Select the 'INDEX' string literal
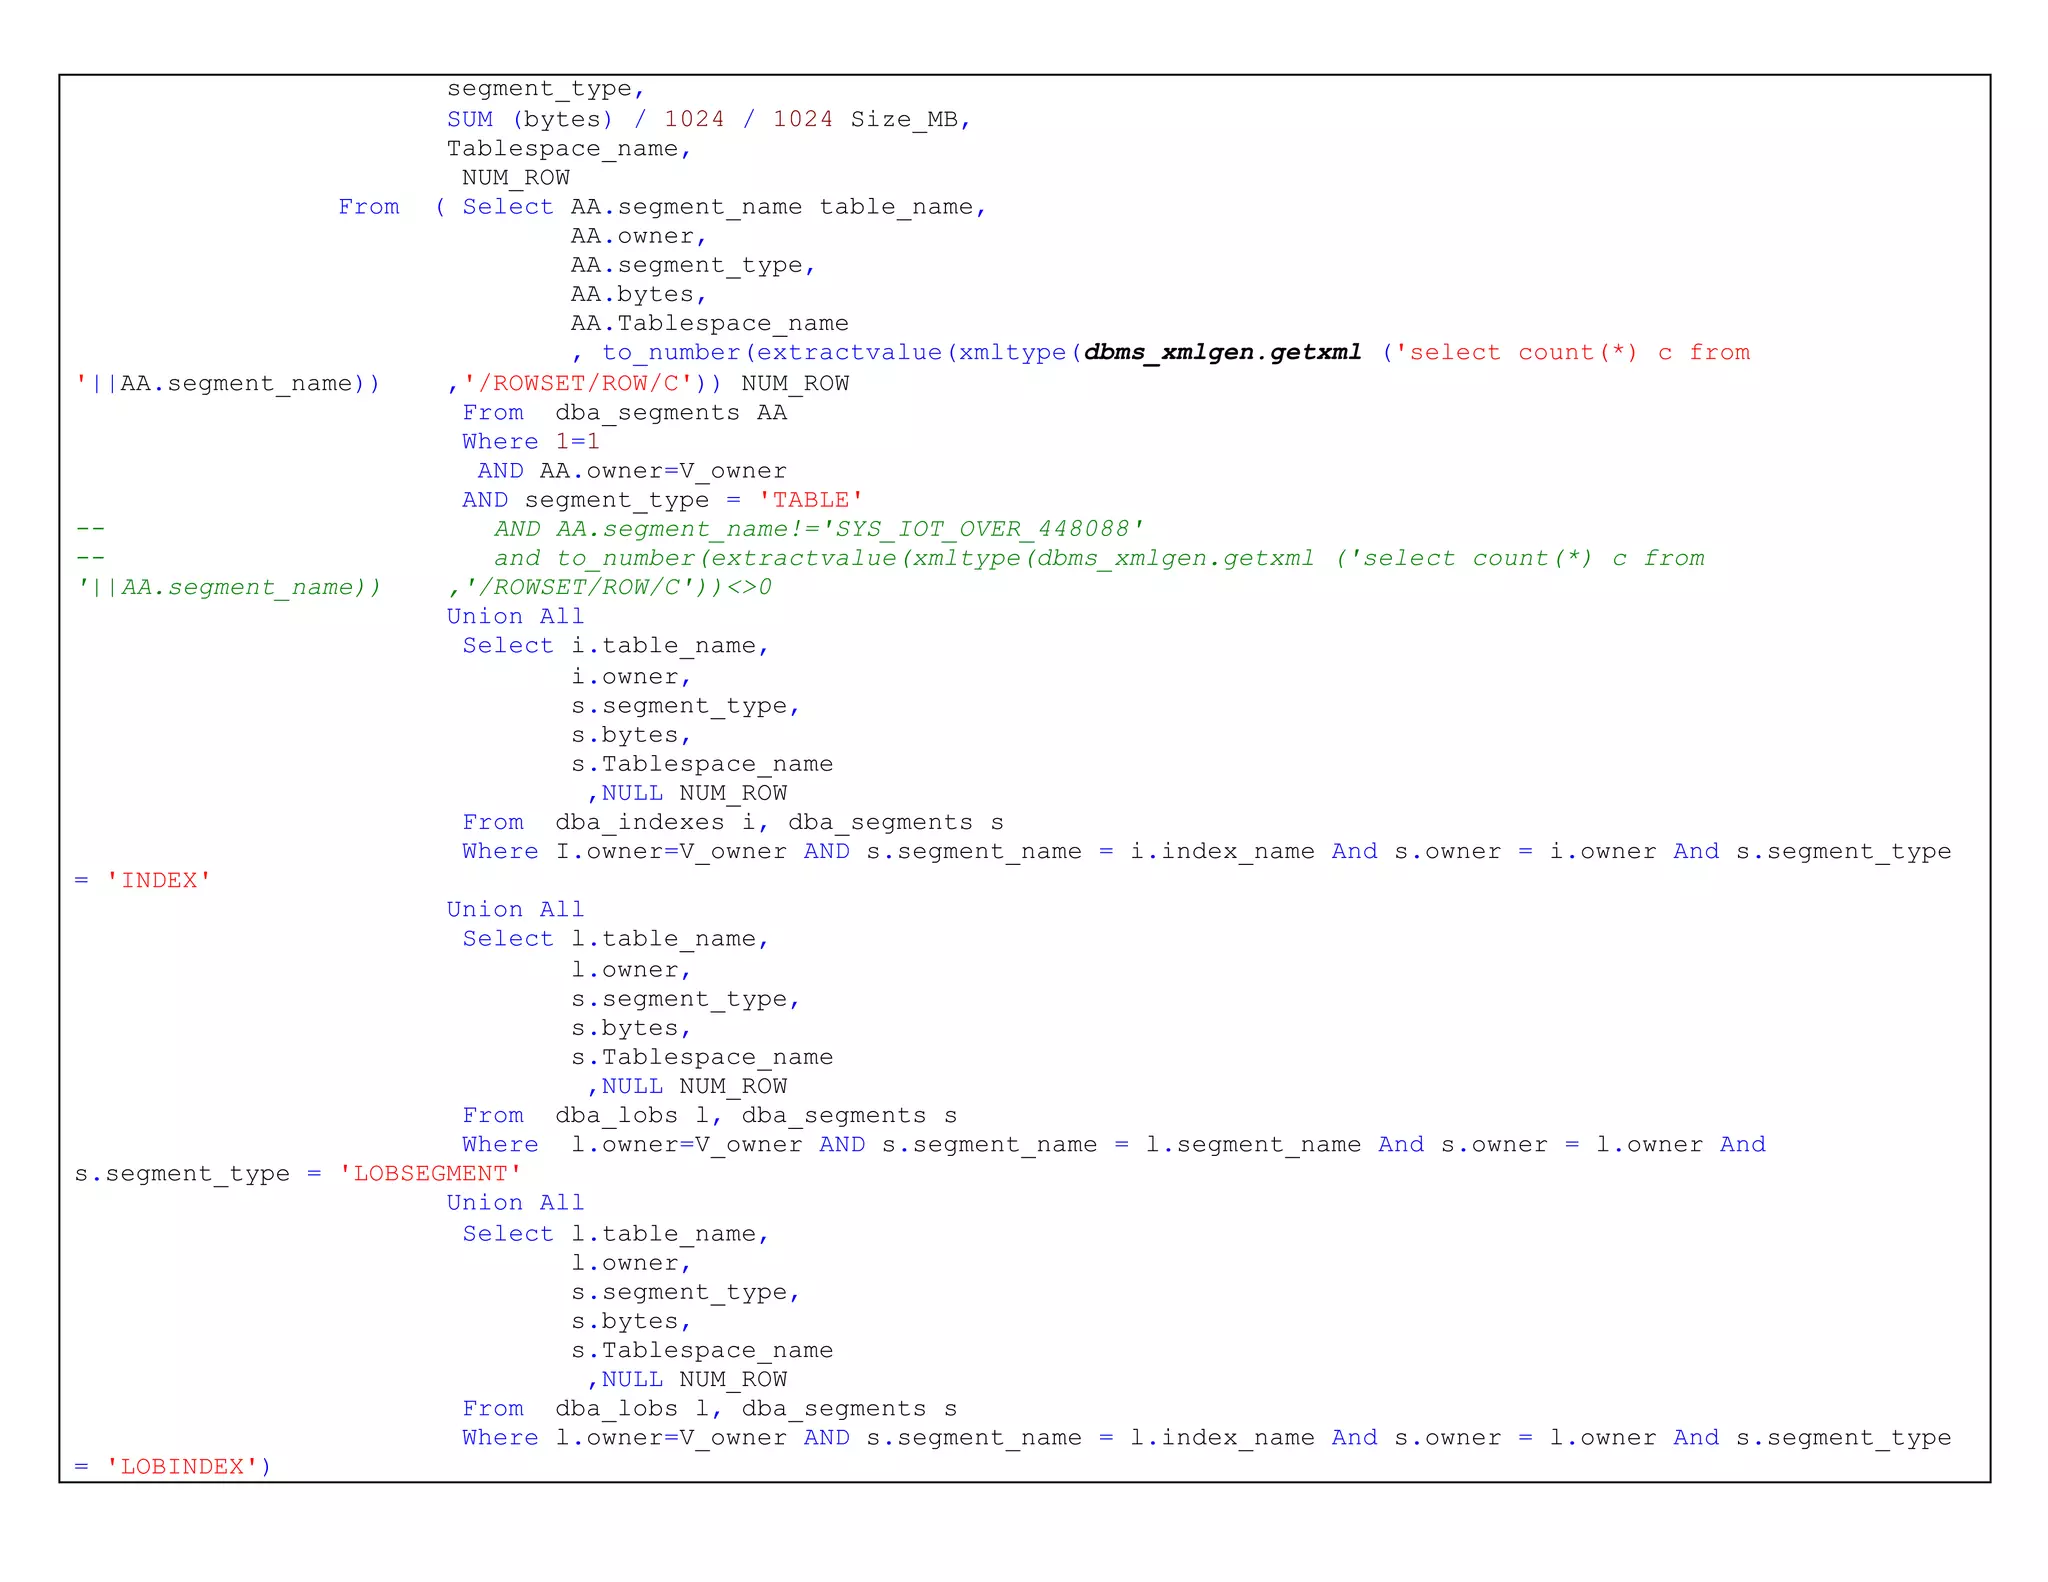The image size is (2048, 1582). click(159, 881)
